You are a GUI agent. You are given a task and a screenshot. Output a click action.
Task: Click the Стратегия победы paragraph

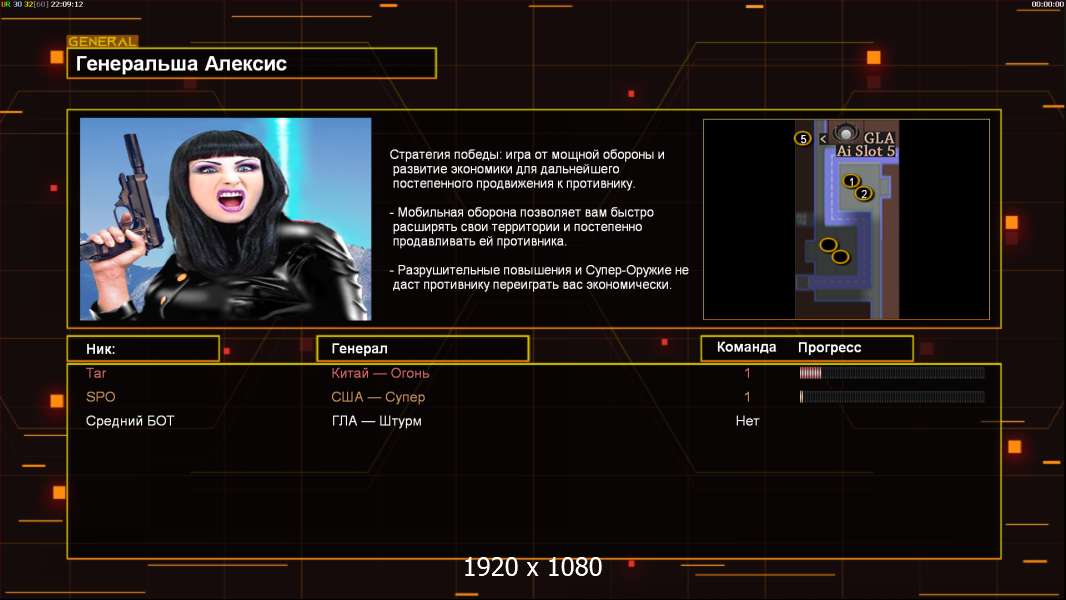click(x=528, y=169)
